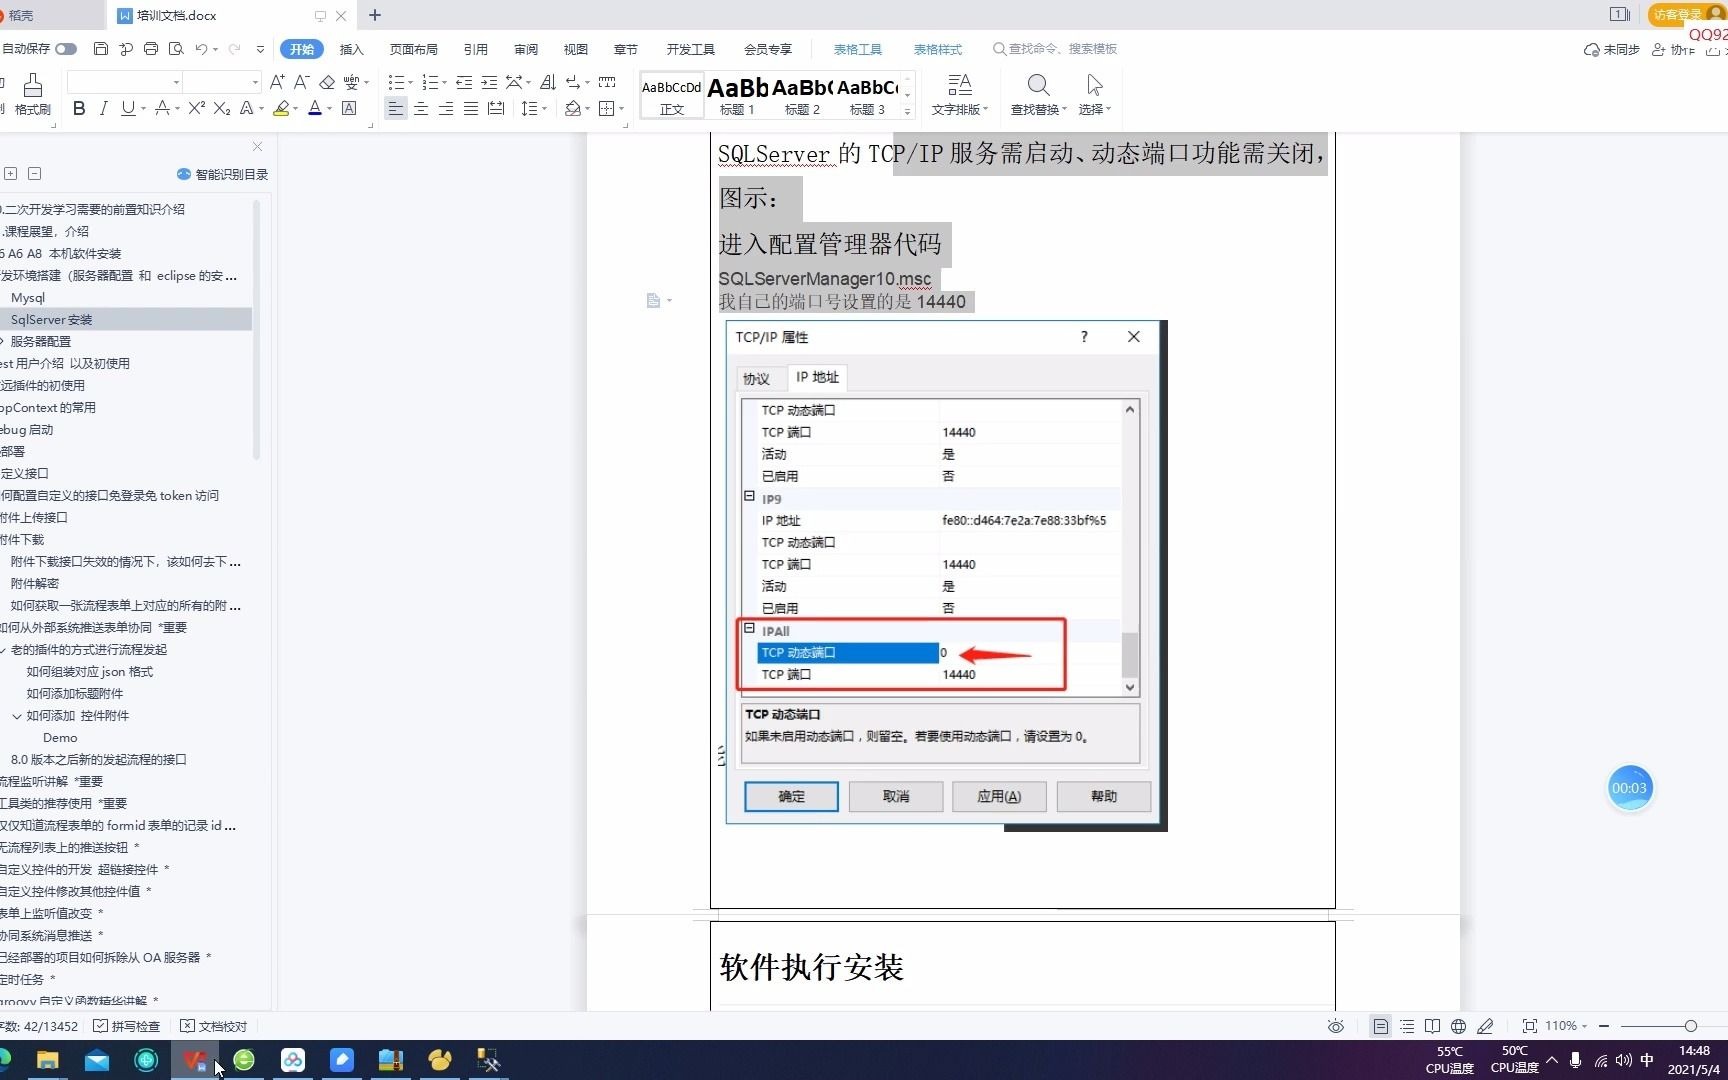Open the Review (审阅) ribbon tab
Viewport: 1728px width, 1080px height.
coord(526,49)
